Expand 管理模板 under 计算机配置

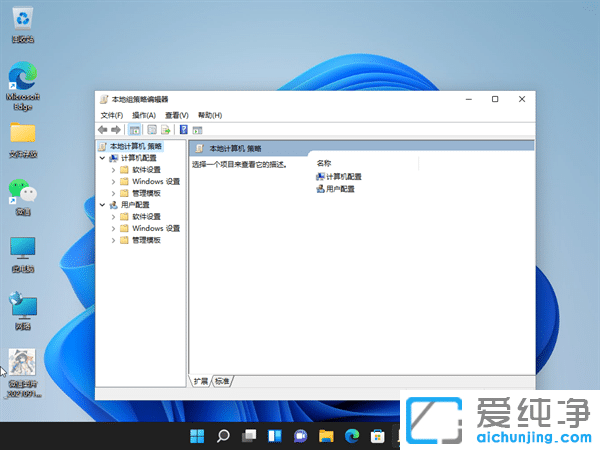[x=113, y=193]
